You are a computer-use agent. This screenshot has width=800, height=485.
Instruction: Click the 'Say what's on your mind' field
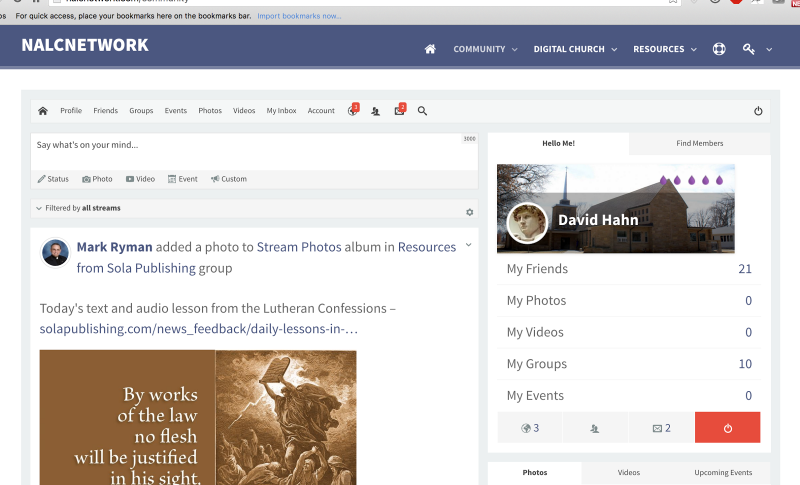click(245, 146)
